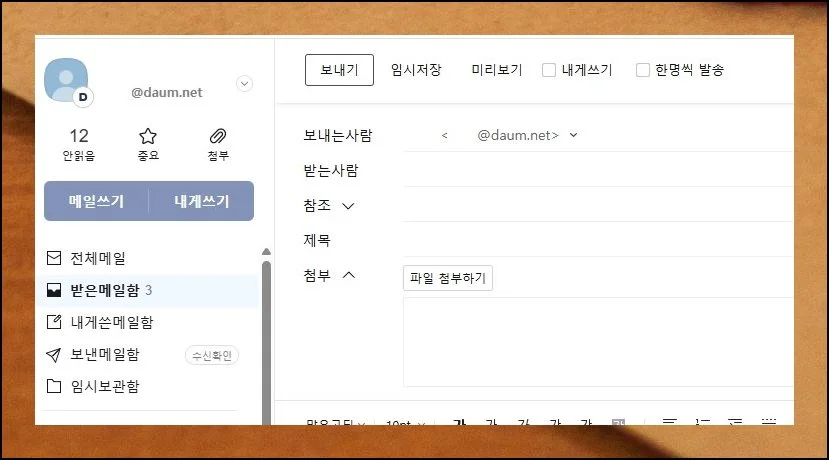Collapse the 첨부 attachment section
The width and height of the screenshot is (829, 460).
(349, 276)
